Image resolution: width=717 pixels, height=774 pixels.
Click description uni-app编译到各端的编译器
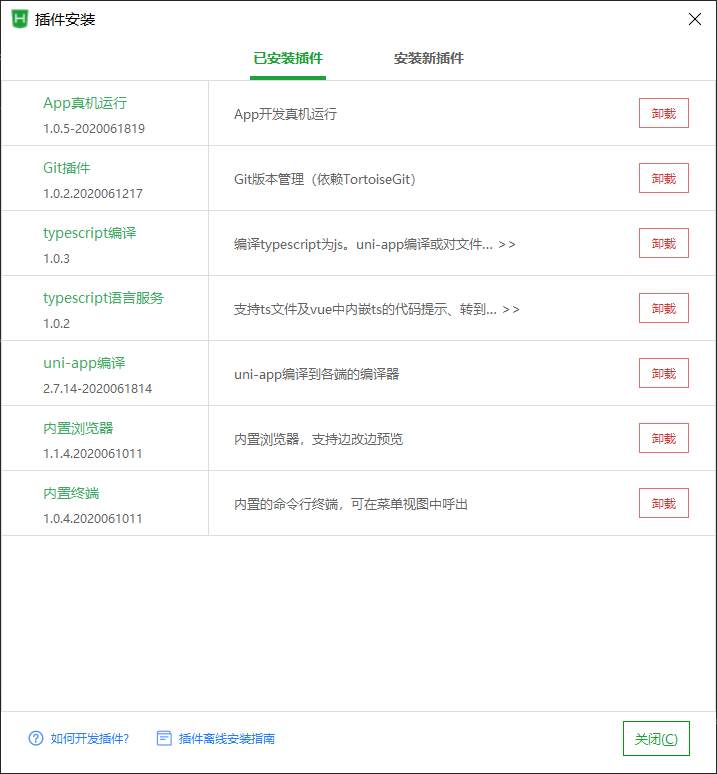316,374
